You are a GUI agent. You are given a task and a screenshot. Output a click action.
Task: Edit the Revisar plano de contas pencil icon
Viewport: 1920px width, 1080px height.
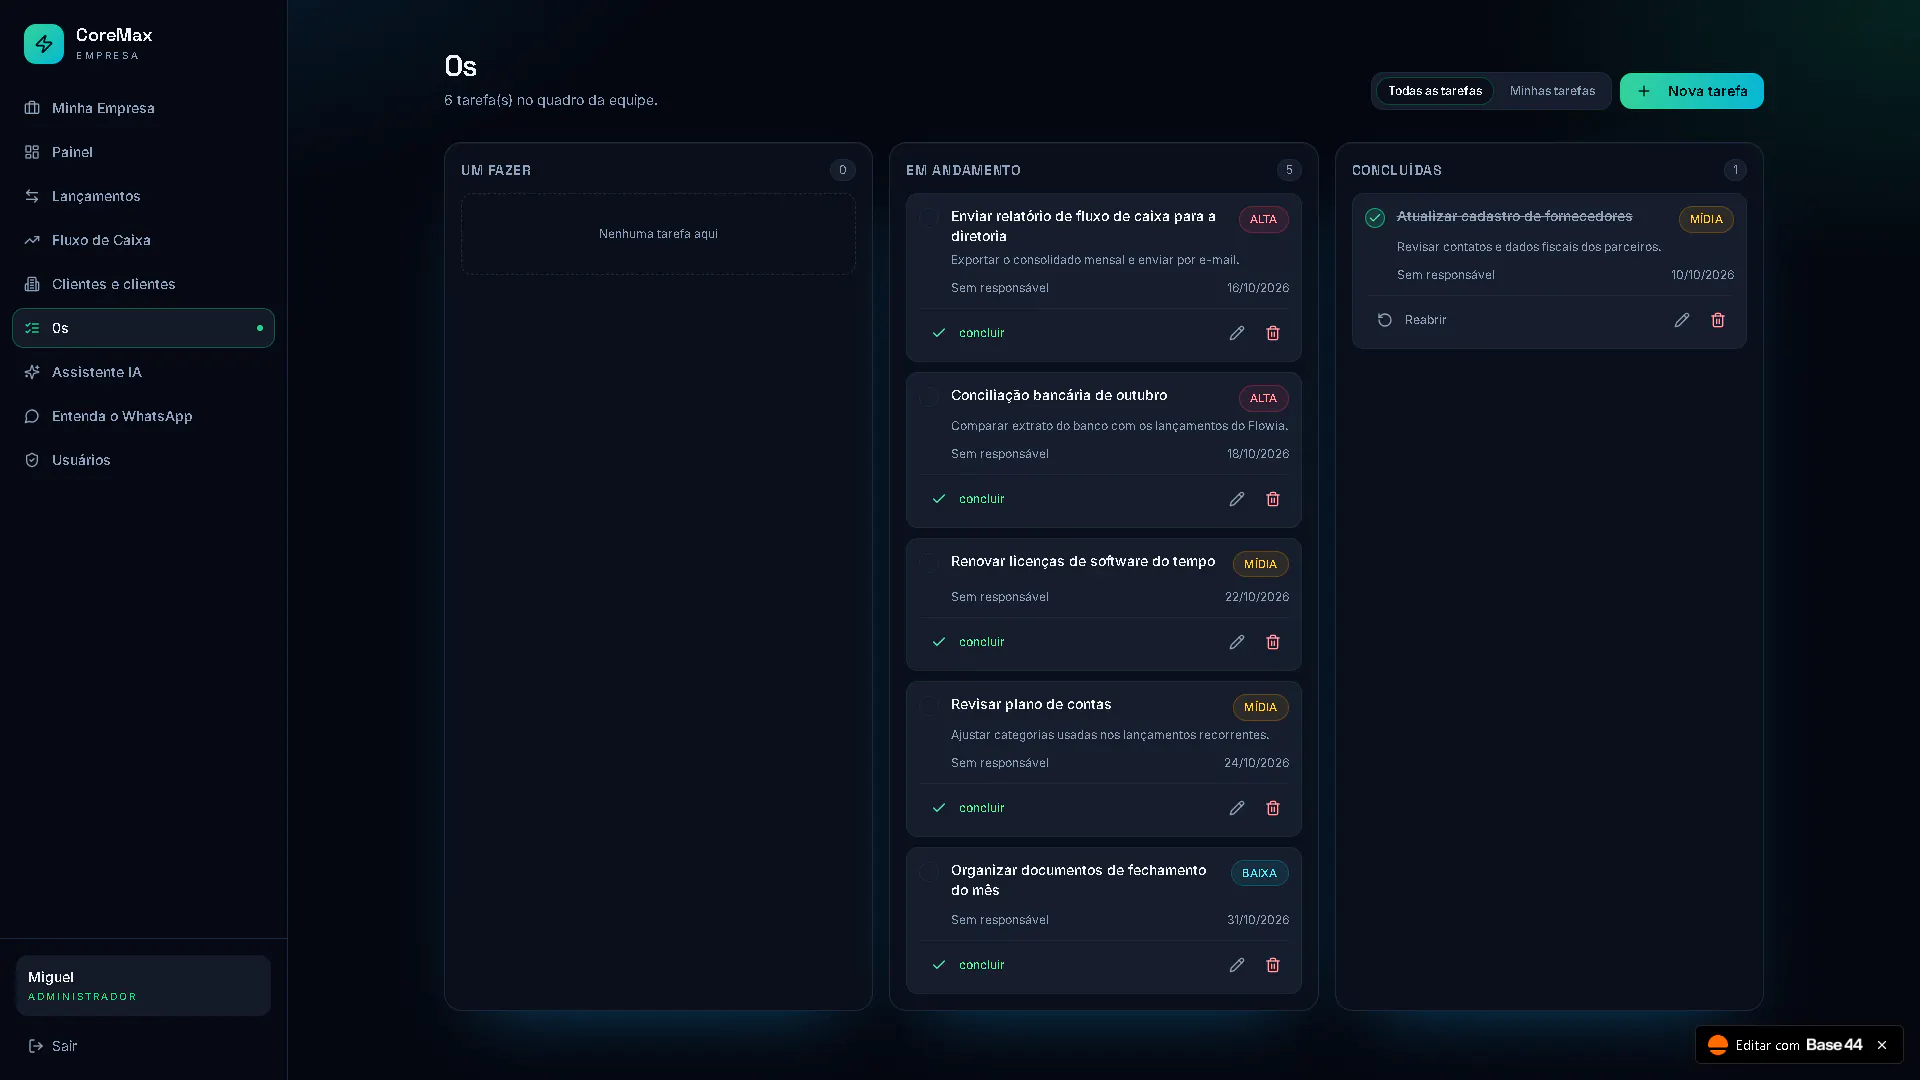1237,808
